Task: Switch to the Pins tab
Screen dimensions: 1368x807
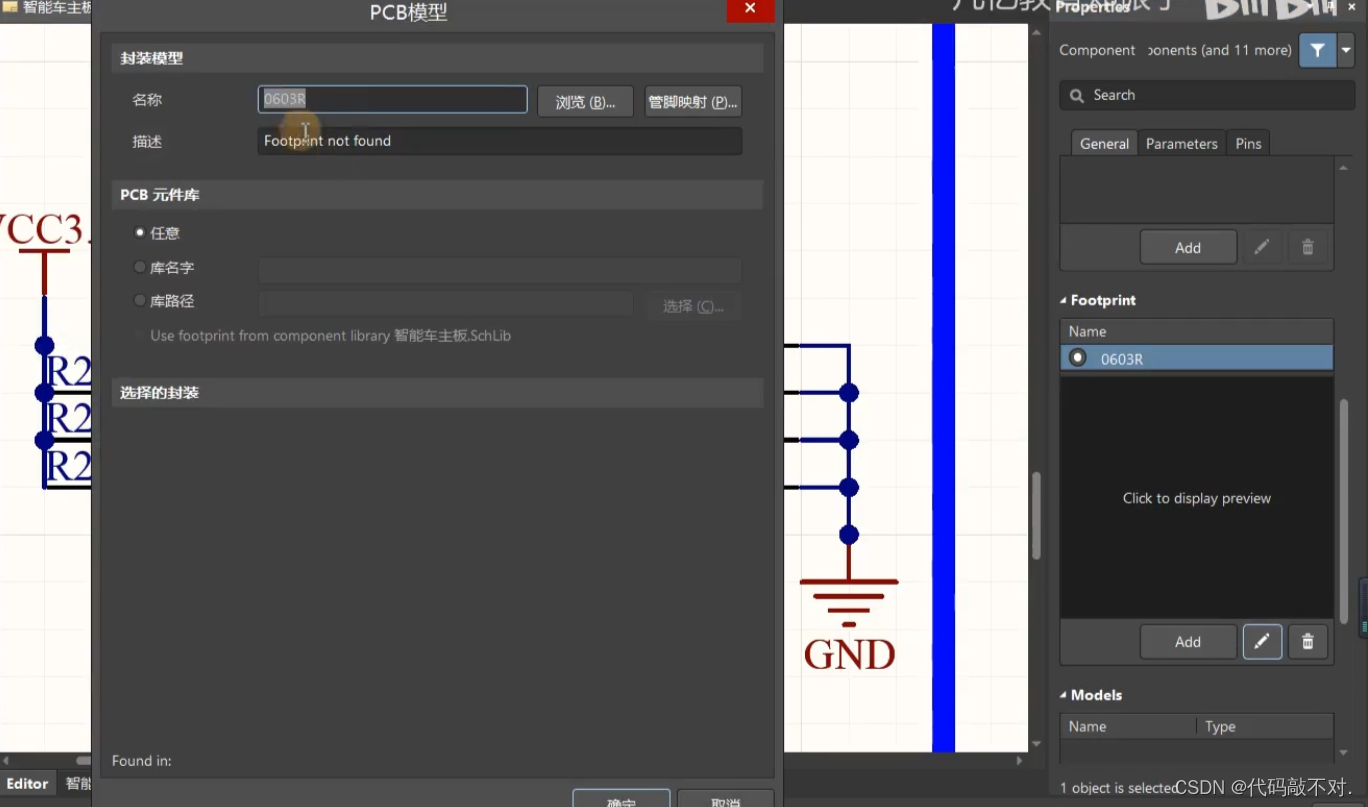Action: (x=1248, y=143)
